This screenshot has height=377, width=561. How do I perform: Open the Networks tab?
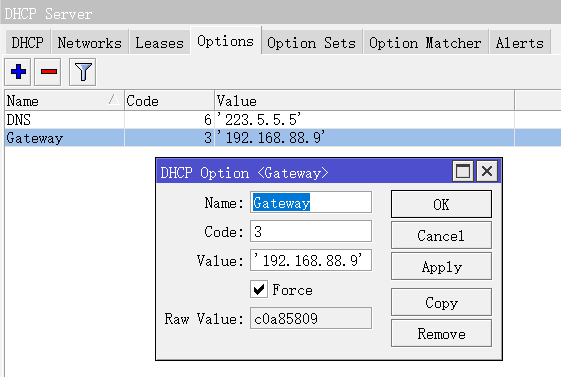[x=89, y=43]
